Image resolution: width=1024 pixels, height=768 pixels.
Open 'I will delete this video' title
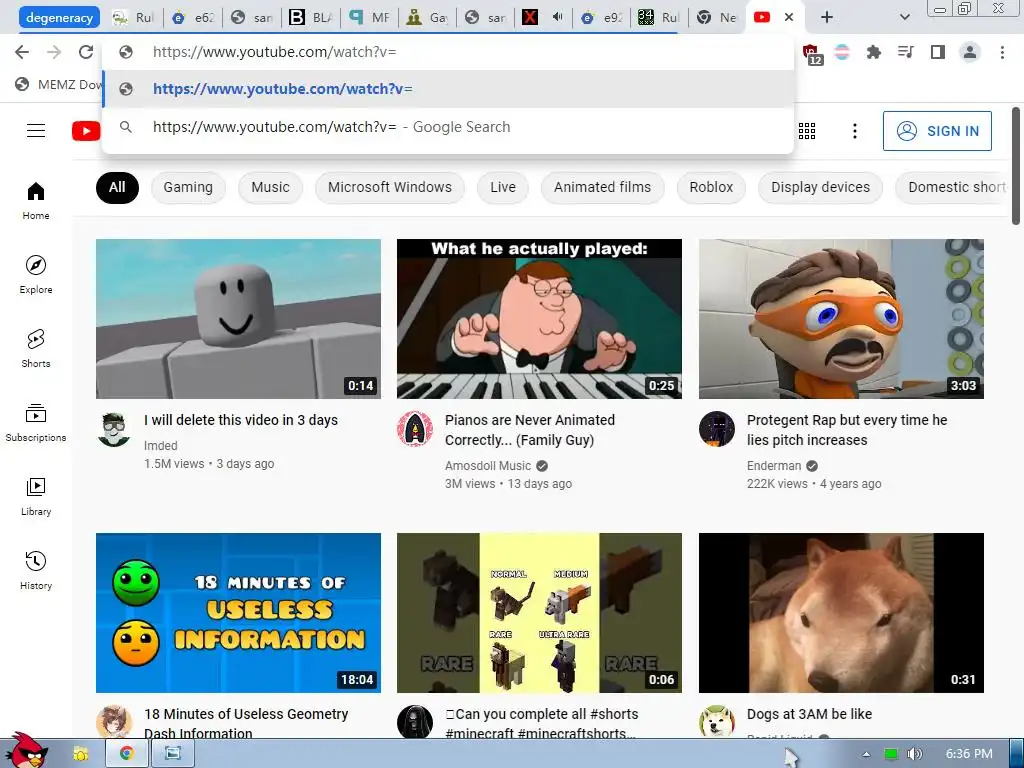[241, 420]
